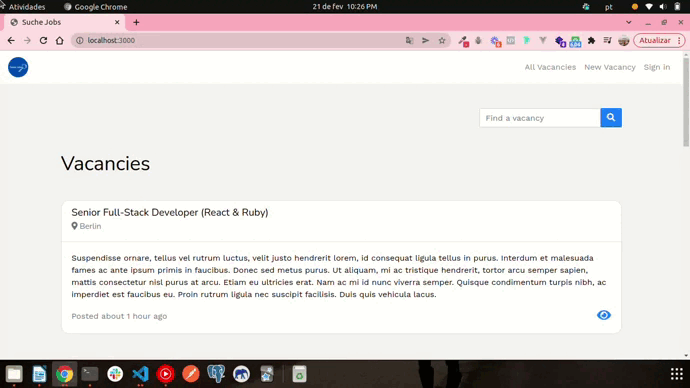Open the green extension showing a number badge
The height and width of the screenshot is (388, 690).
coord(575,41)
